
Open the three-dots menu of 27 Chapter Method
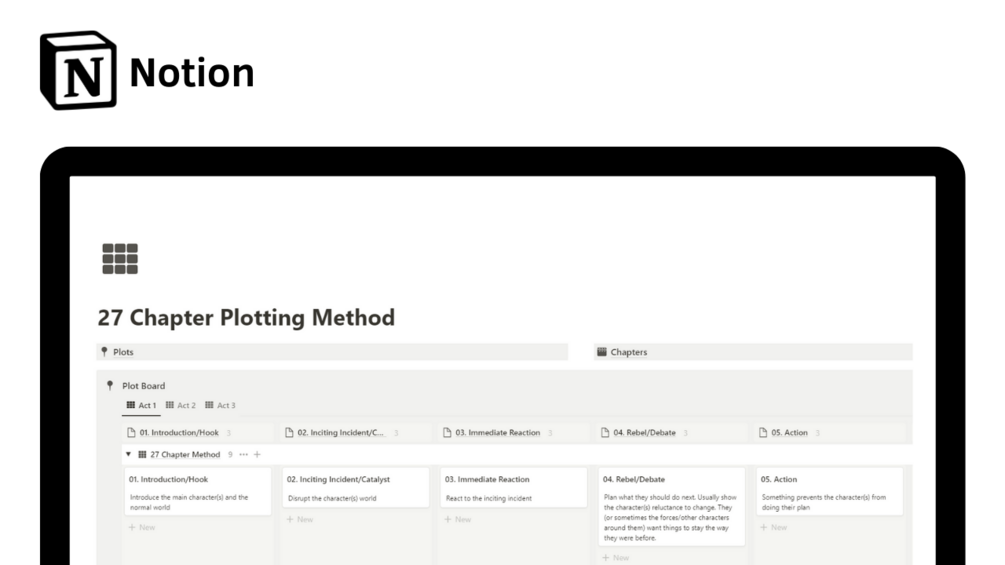pyautogui.click(x=243, y=455)
